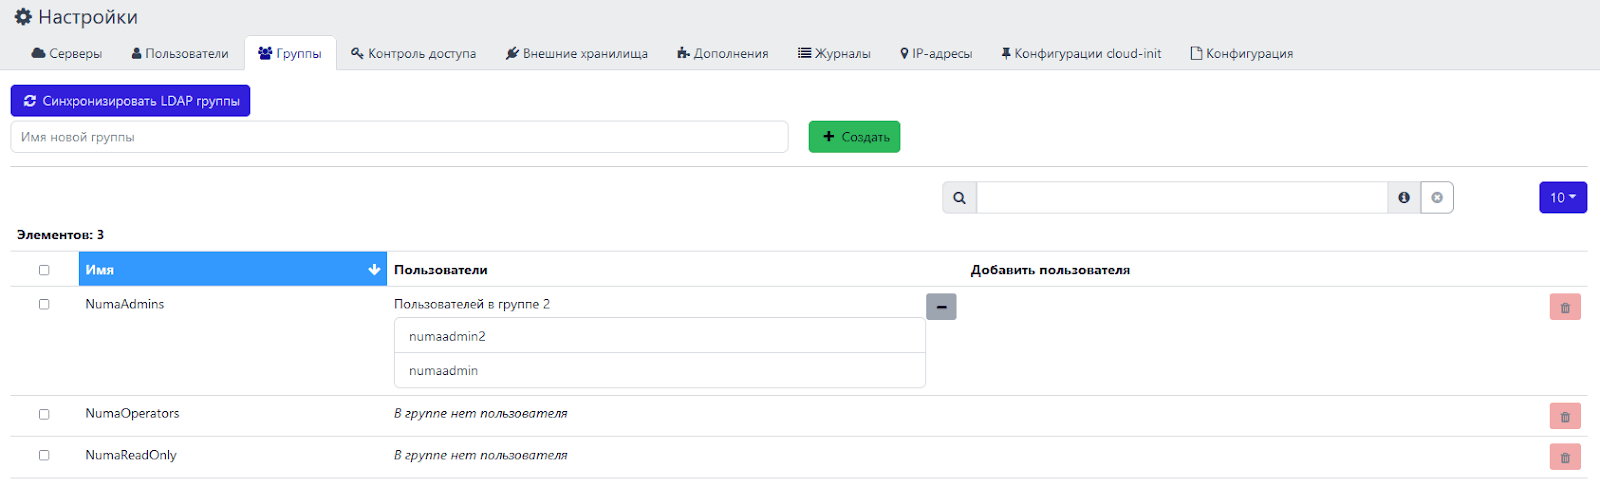Click the settings gear icon in header

point(23,17)
